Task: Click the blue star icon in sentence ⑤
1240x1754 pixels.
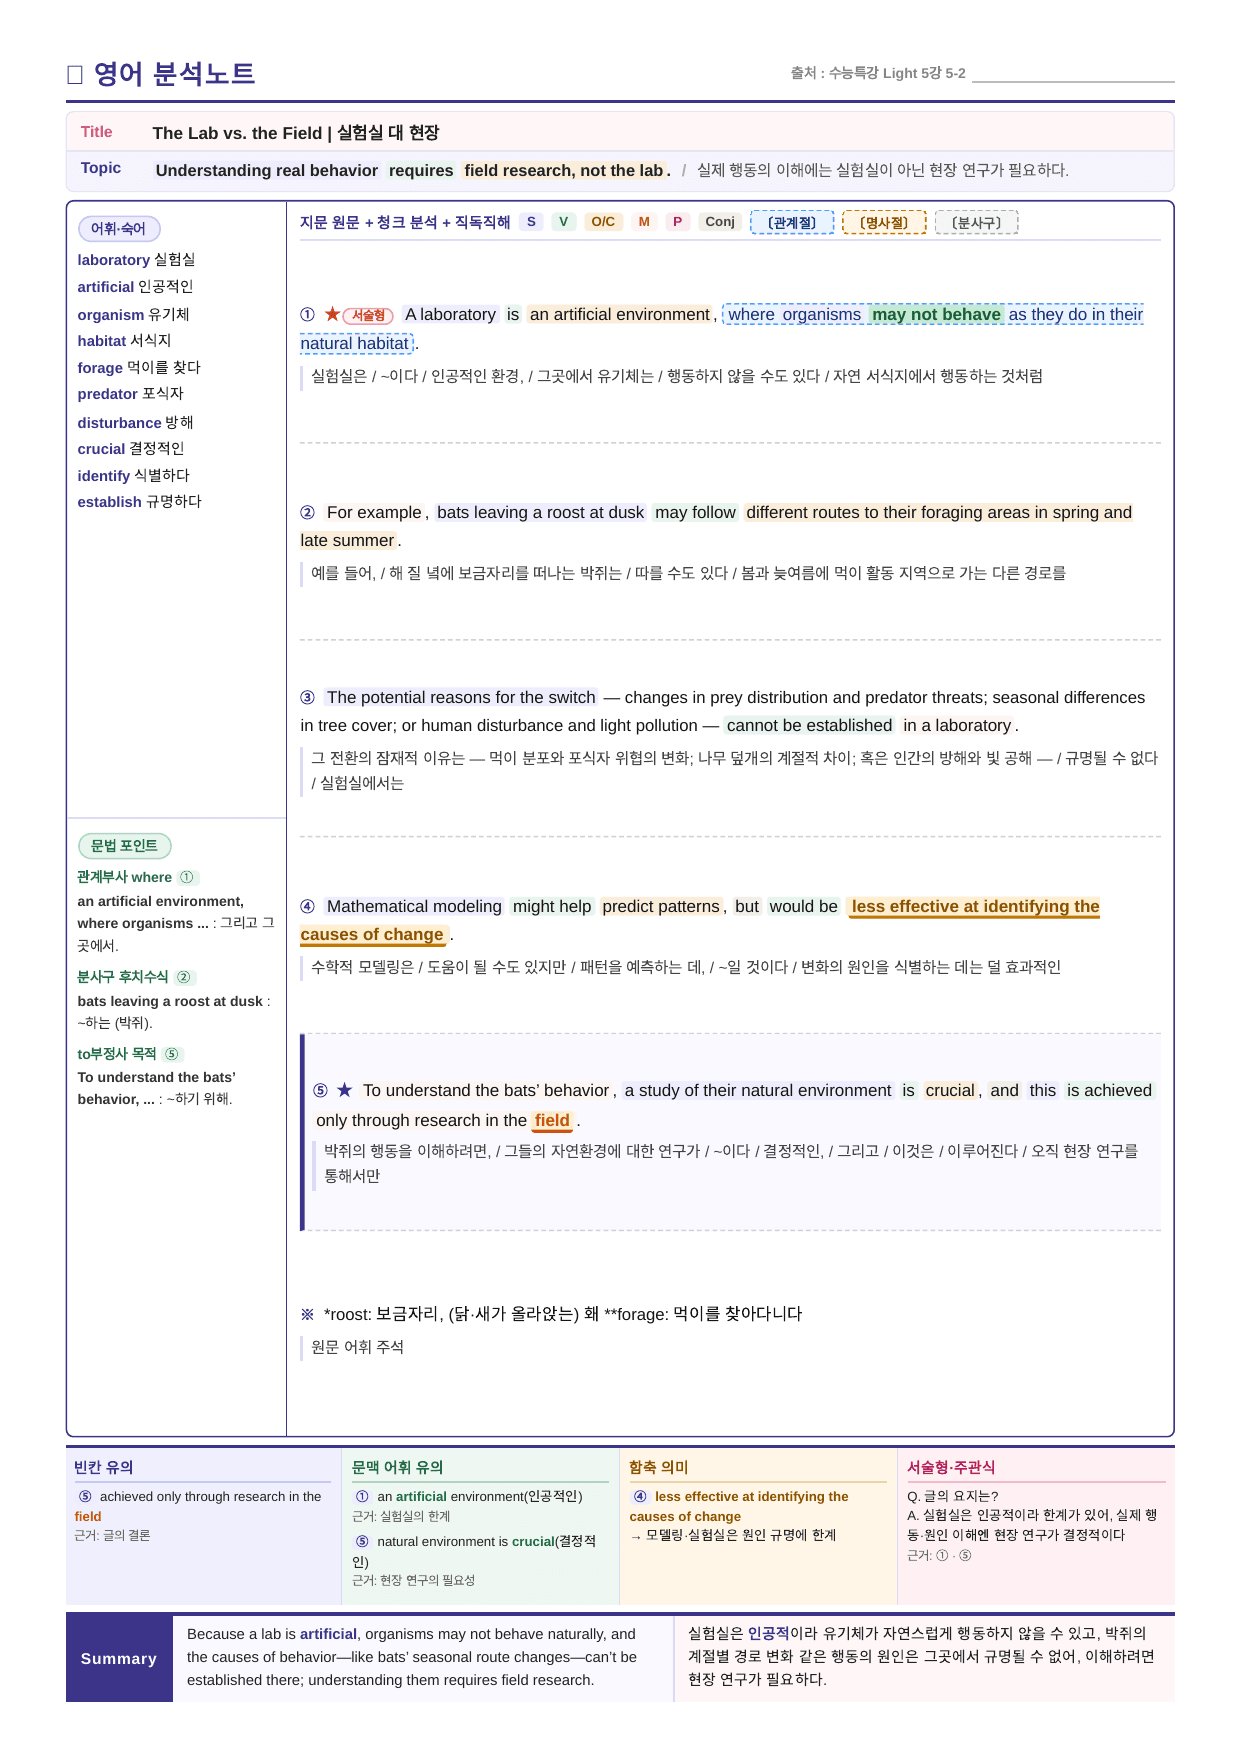Action: 344,1090
